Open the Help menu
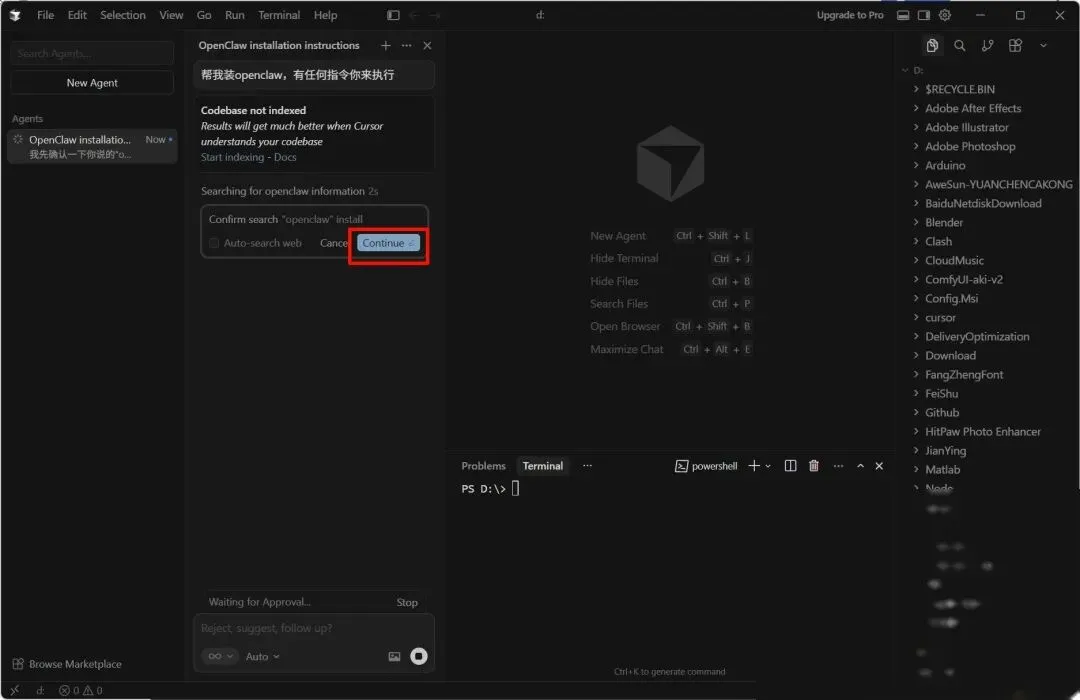The image size is (1080, 700). click(x=325, y=15)
